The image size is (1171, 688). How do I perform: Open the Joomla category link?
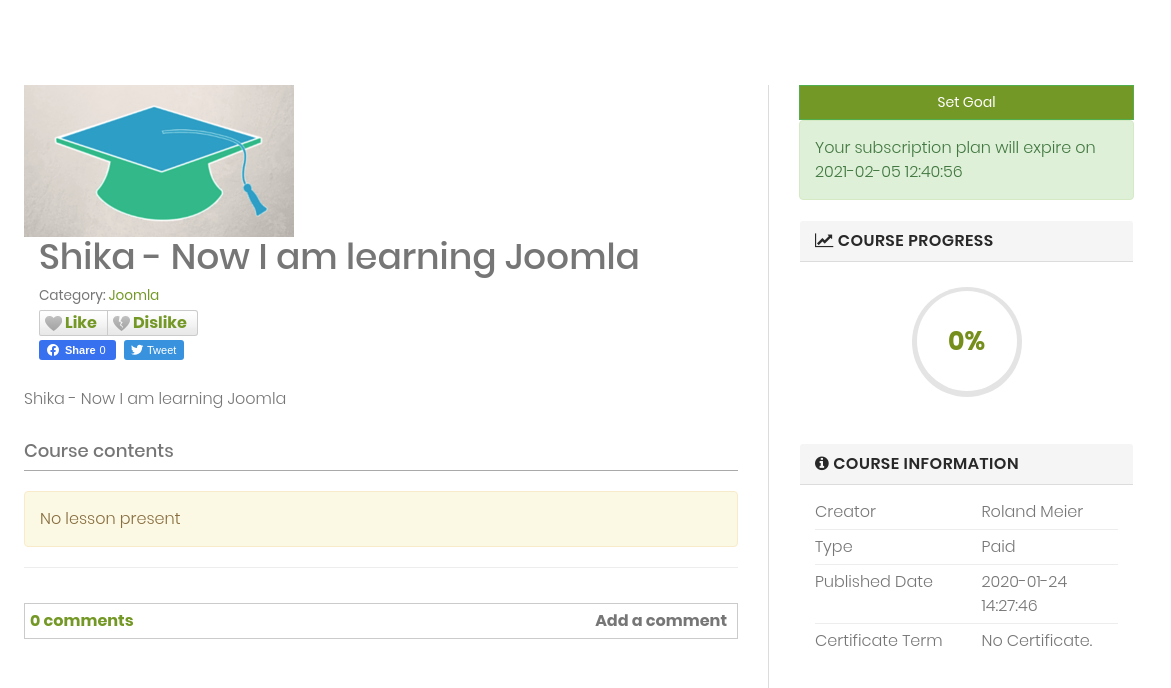(134, 295)
